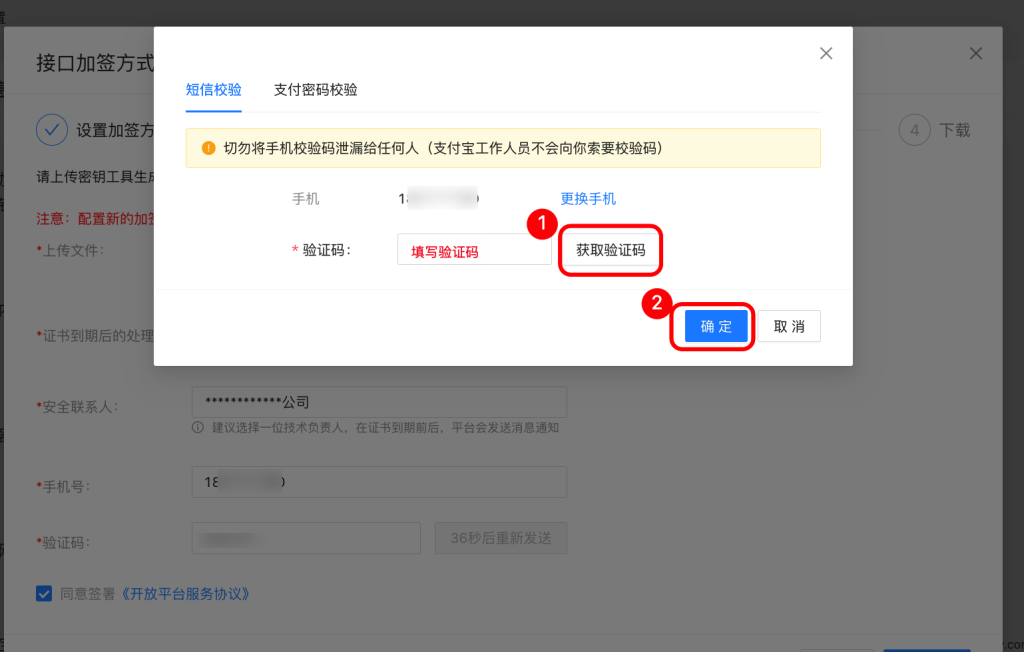Close the SMS verification popup
The image size is (1024, 652).
pyautogui.click(x=826, y=54)
